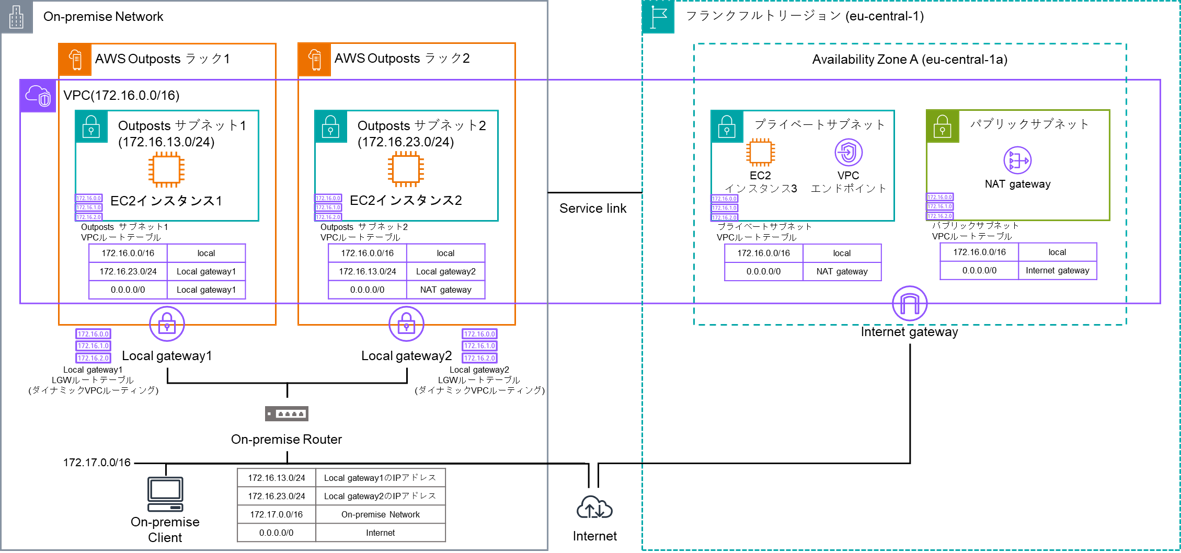Click the On-premise Router icon

click(287, 414)
